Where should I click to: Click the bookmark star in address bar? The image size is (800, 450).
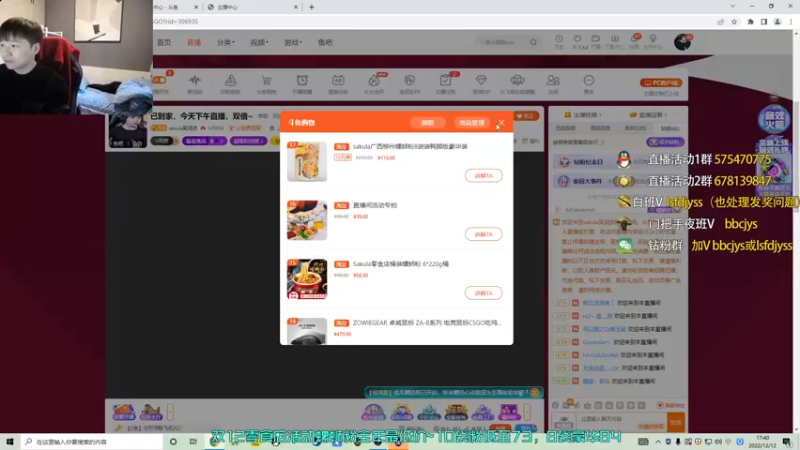[x=734, y=21]
